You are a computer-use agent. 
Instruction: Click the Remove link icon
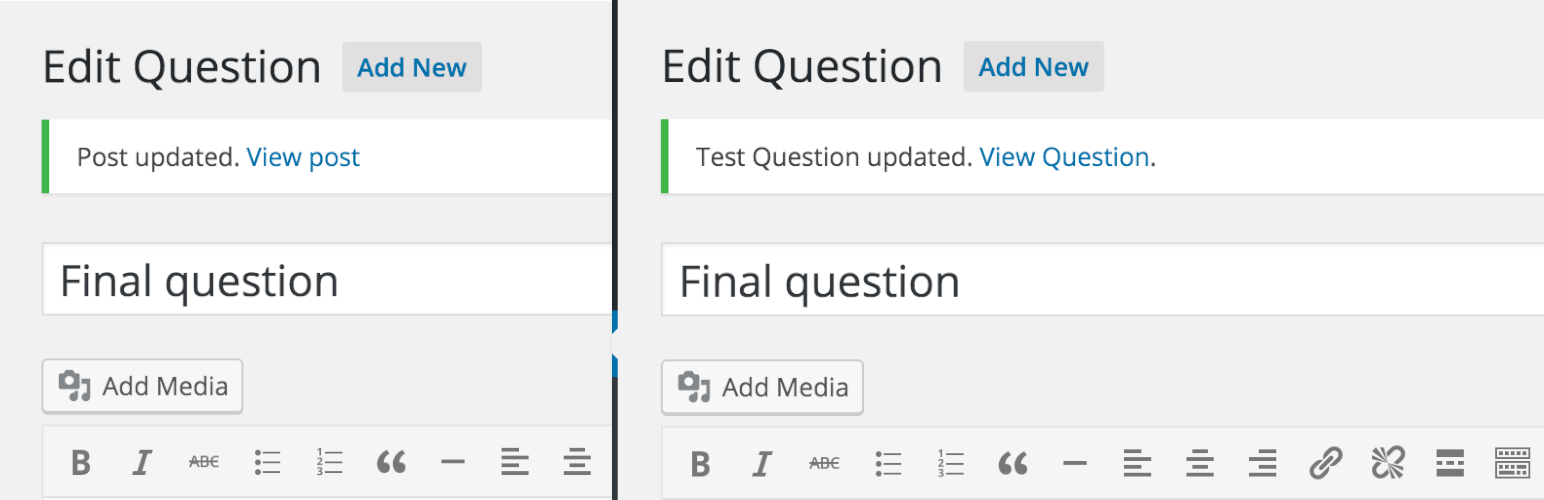click(1387, 463)
